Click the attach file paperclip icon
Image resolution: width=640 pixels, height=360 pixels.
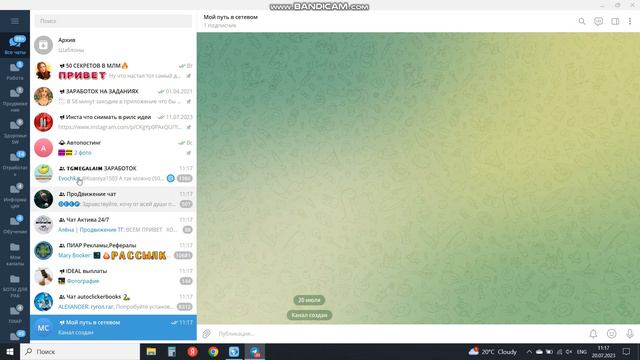(x=207, y=333)
